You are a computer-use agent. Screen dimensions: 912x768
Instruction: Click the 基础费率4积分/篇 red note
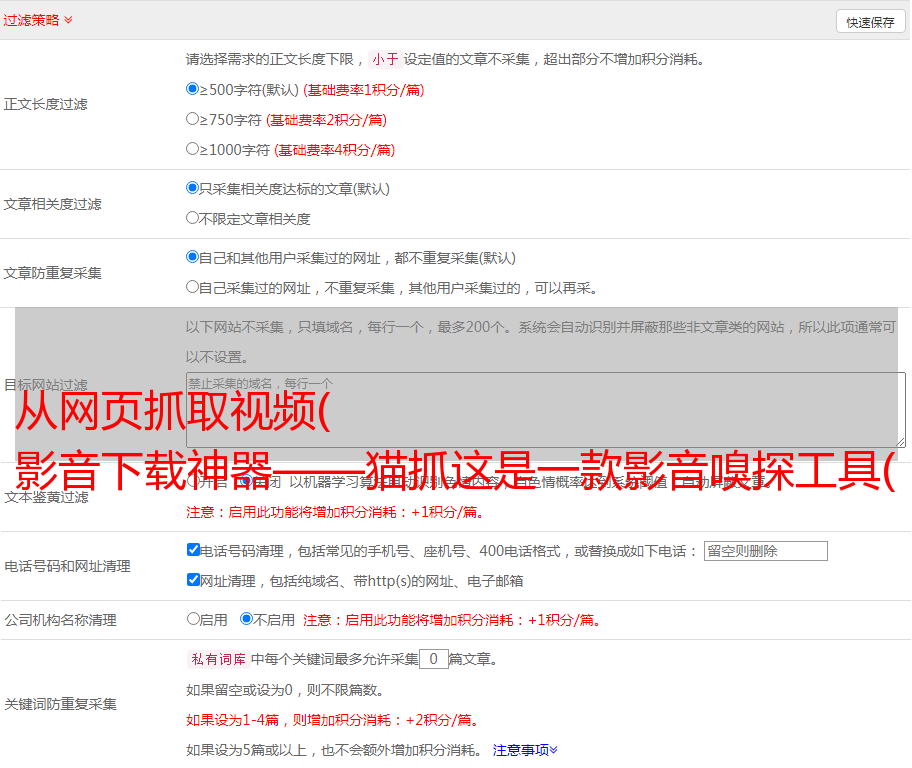[334, 150]
